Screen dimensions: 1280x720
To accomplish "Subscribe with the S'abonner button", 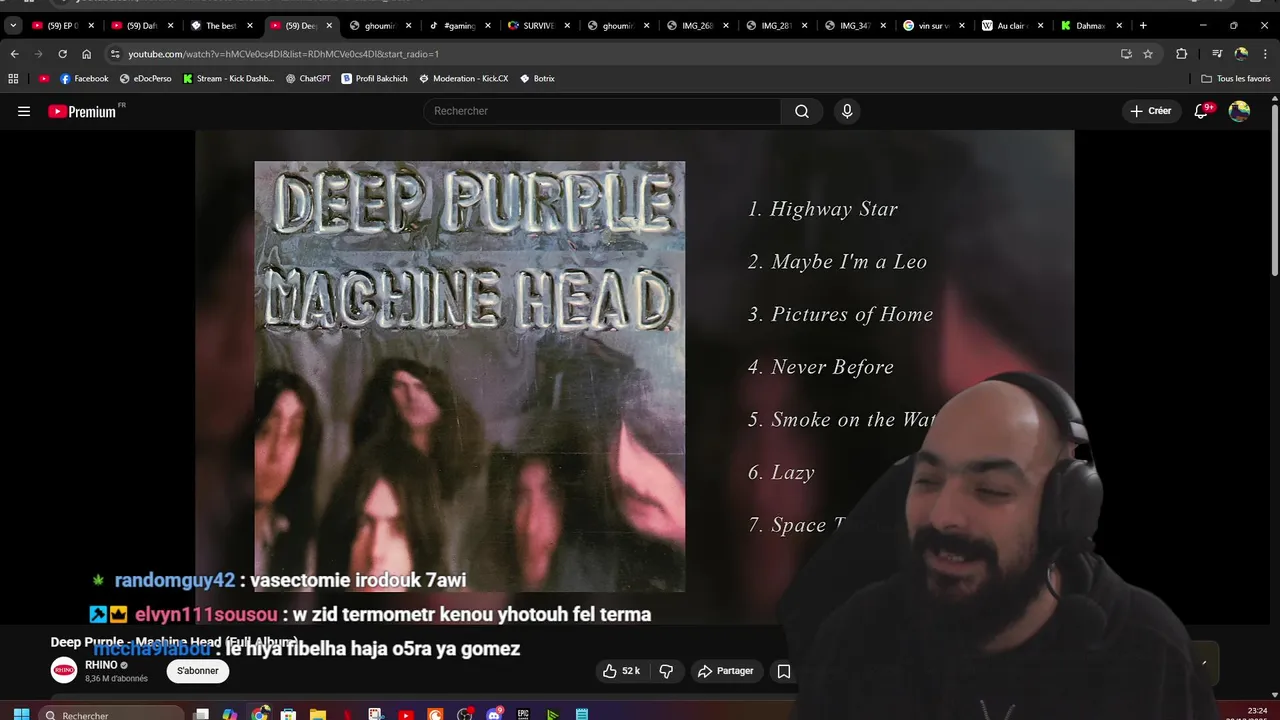I will pyautogui.click(x=198, y=671).
